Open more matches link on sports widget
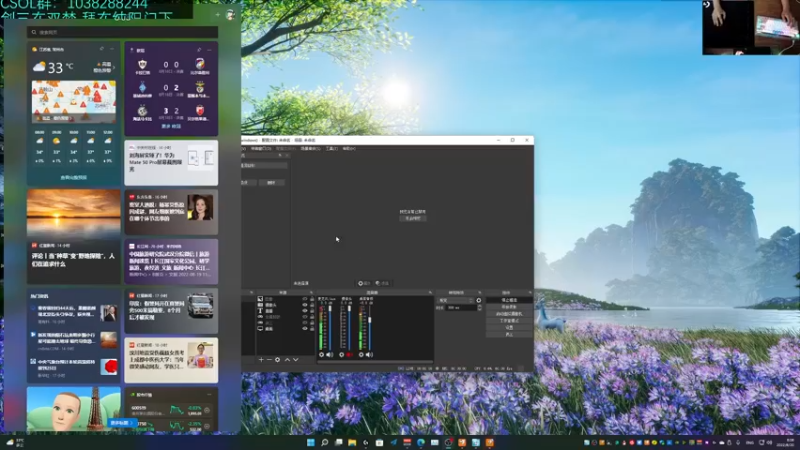Viewport: 800px width, 450px height. tap(171, 127)
